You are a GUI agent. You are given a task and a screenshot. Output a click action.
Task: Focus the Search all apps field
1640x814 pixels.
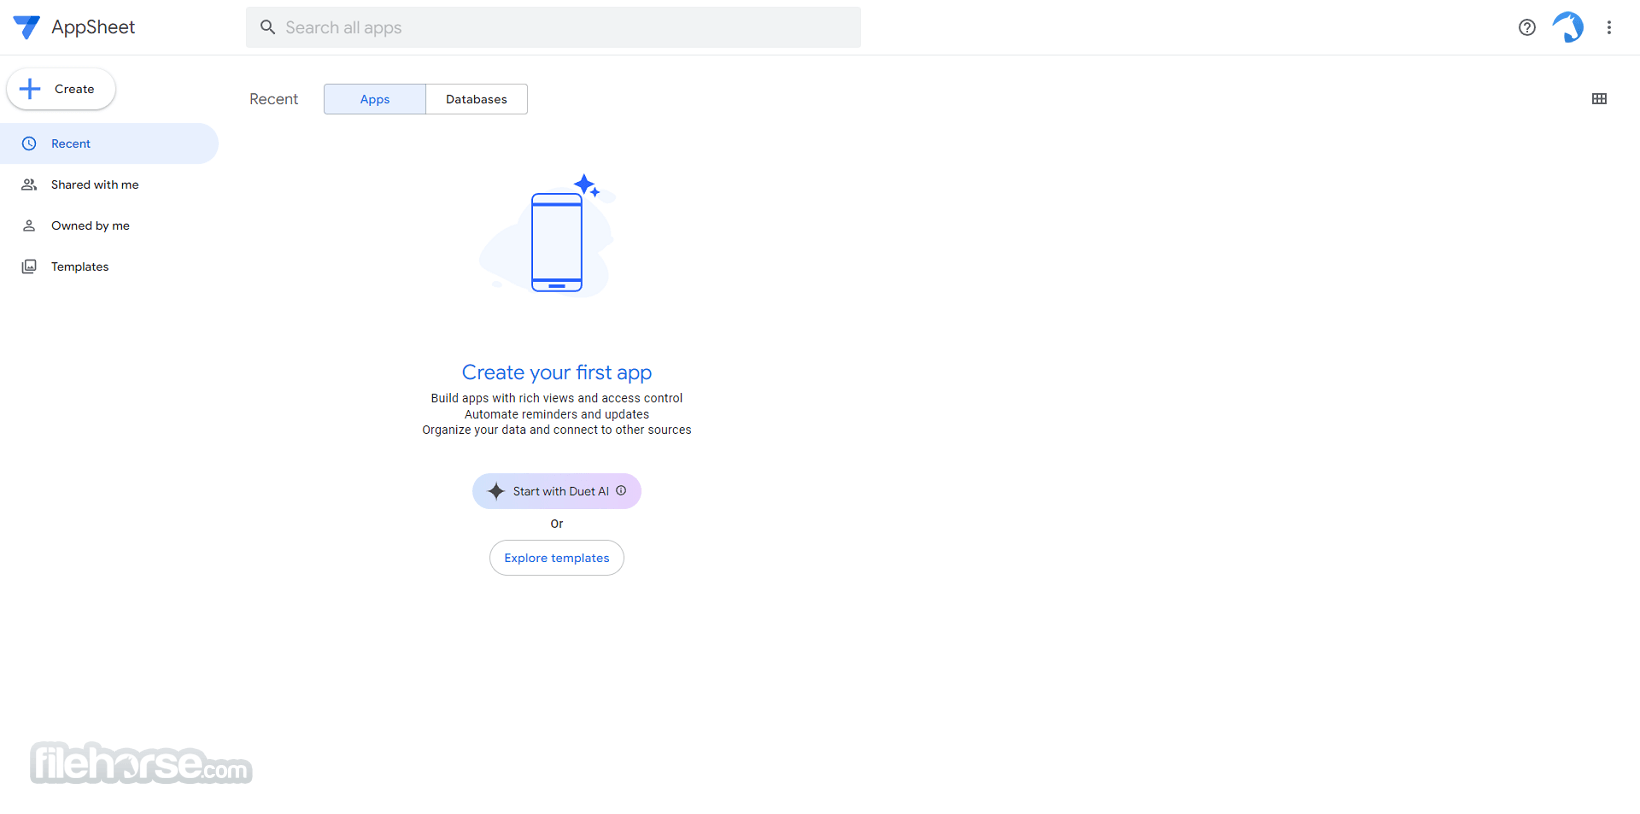[553, 28]
